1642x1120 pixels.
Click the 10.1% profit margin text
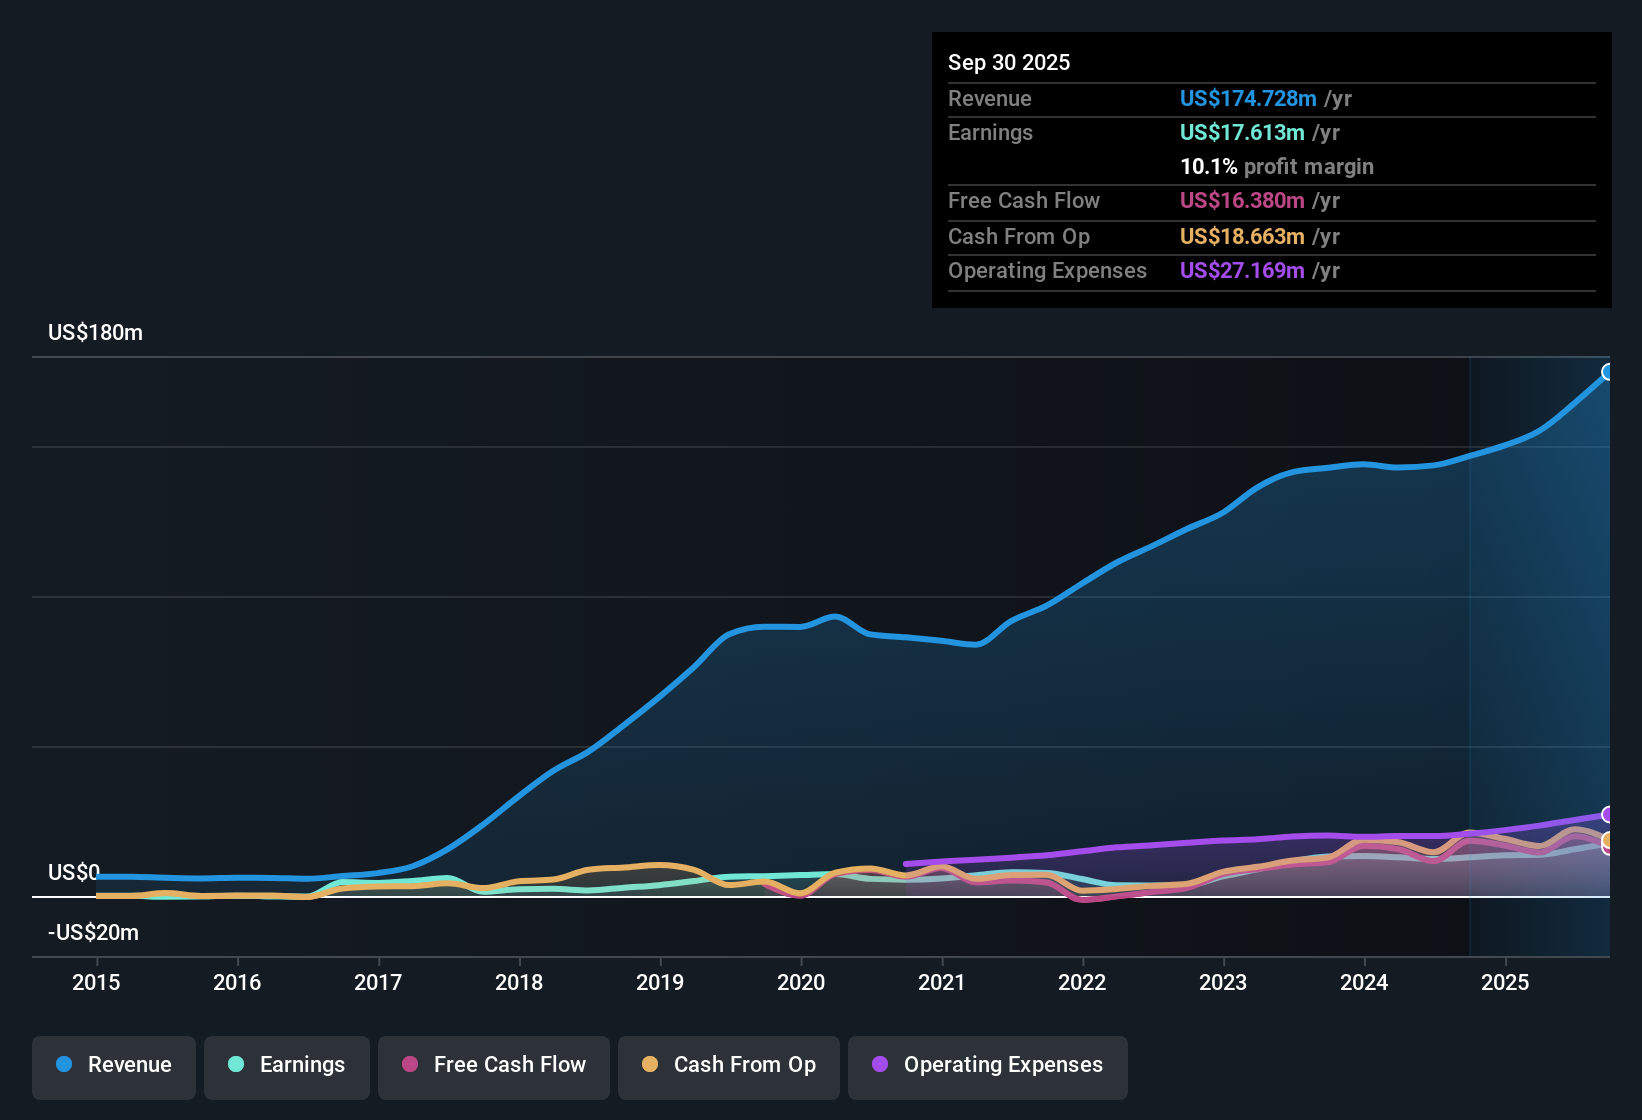(x=1277, y=167)
